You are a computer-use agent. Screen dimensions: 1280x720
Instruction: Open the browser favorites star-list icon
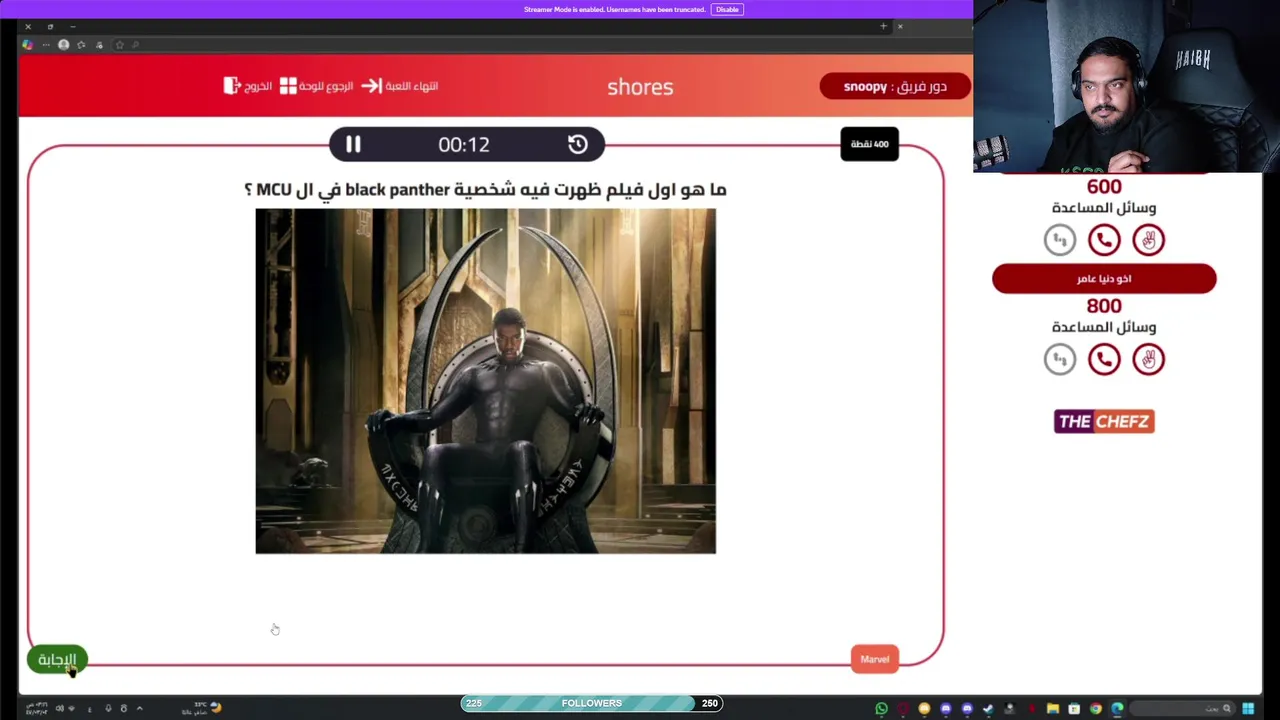click(x=81, y=44)
